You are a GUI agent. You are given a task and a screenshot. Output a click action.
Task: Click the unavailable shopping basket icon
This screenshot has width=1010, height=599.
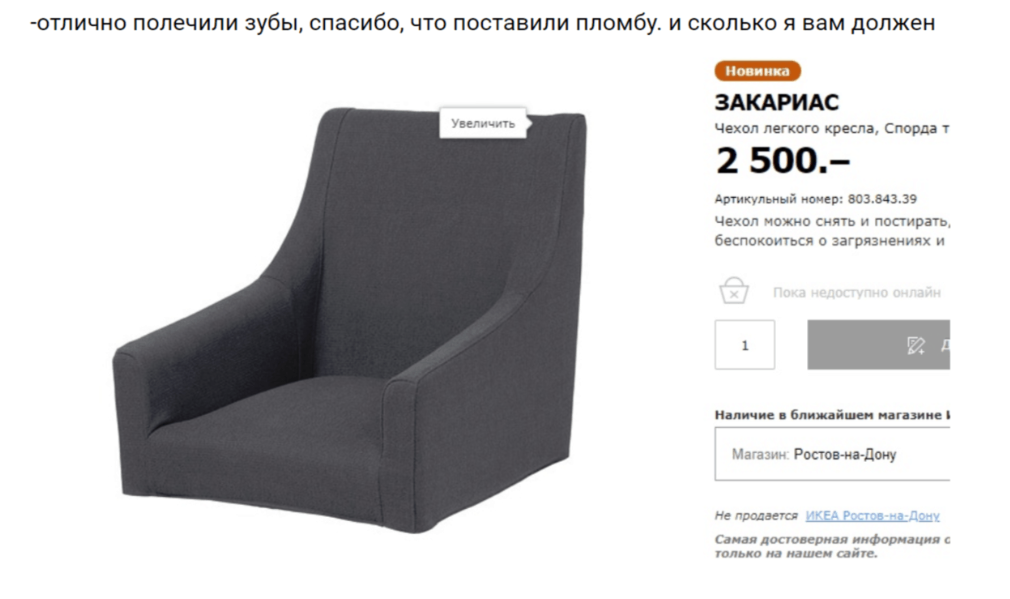coord(734,290)
